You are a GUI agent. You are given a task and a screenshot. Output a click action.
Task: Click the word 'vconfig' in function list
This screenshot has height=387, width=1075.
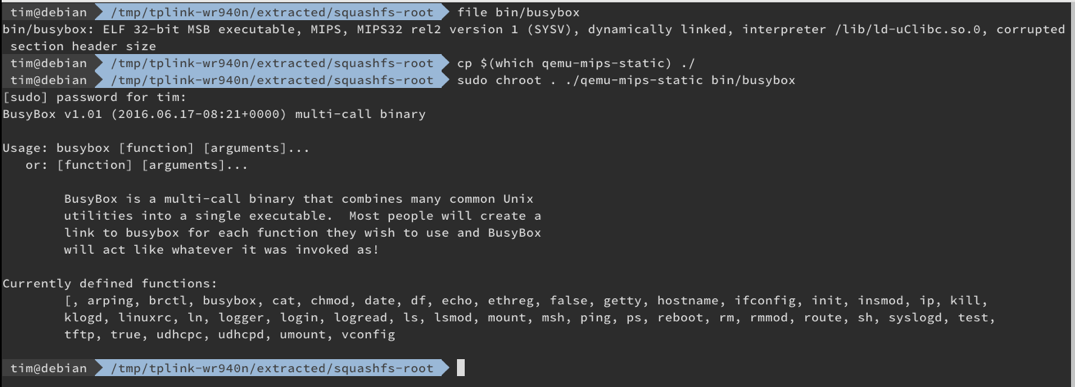[x=371, y=335]
